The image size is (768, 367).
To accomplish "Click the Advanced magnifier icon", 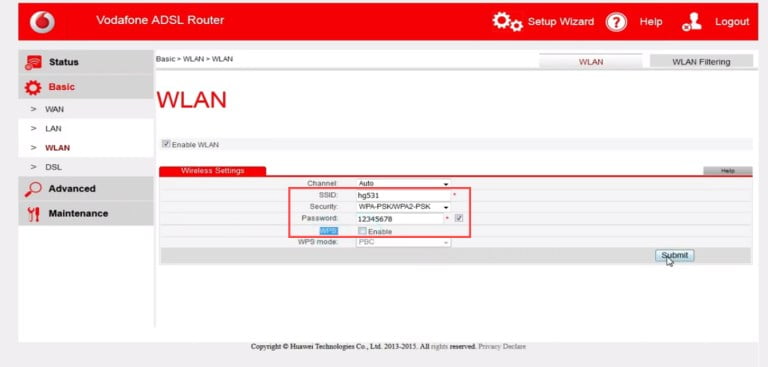I will pos(33,189).
